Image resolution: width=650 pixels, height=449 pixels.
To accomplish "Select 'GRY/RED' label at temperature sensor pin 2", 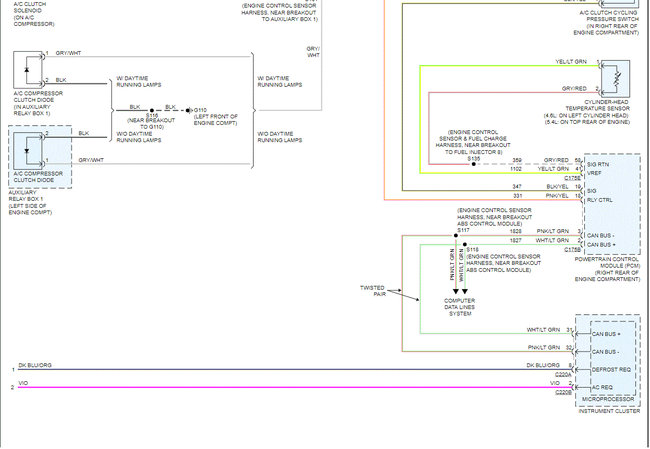I will click(574, 89).
